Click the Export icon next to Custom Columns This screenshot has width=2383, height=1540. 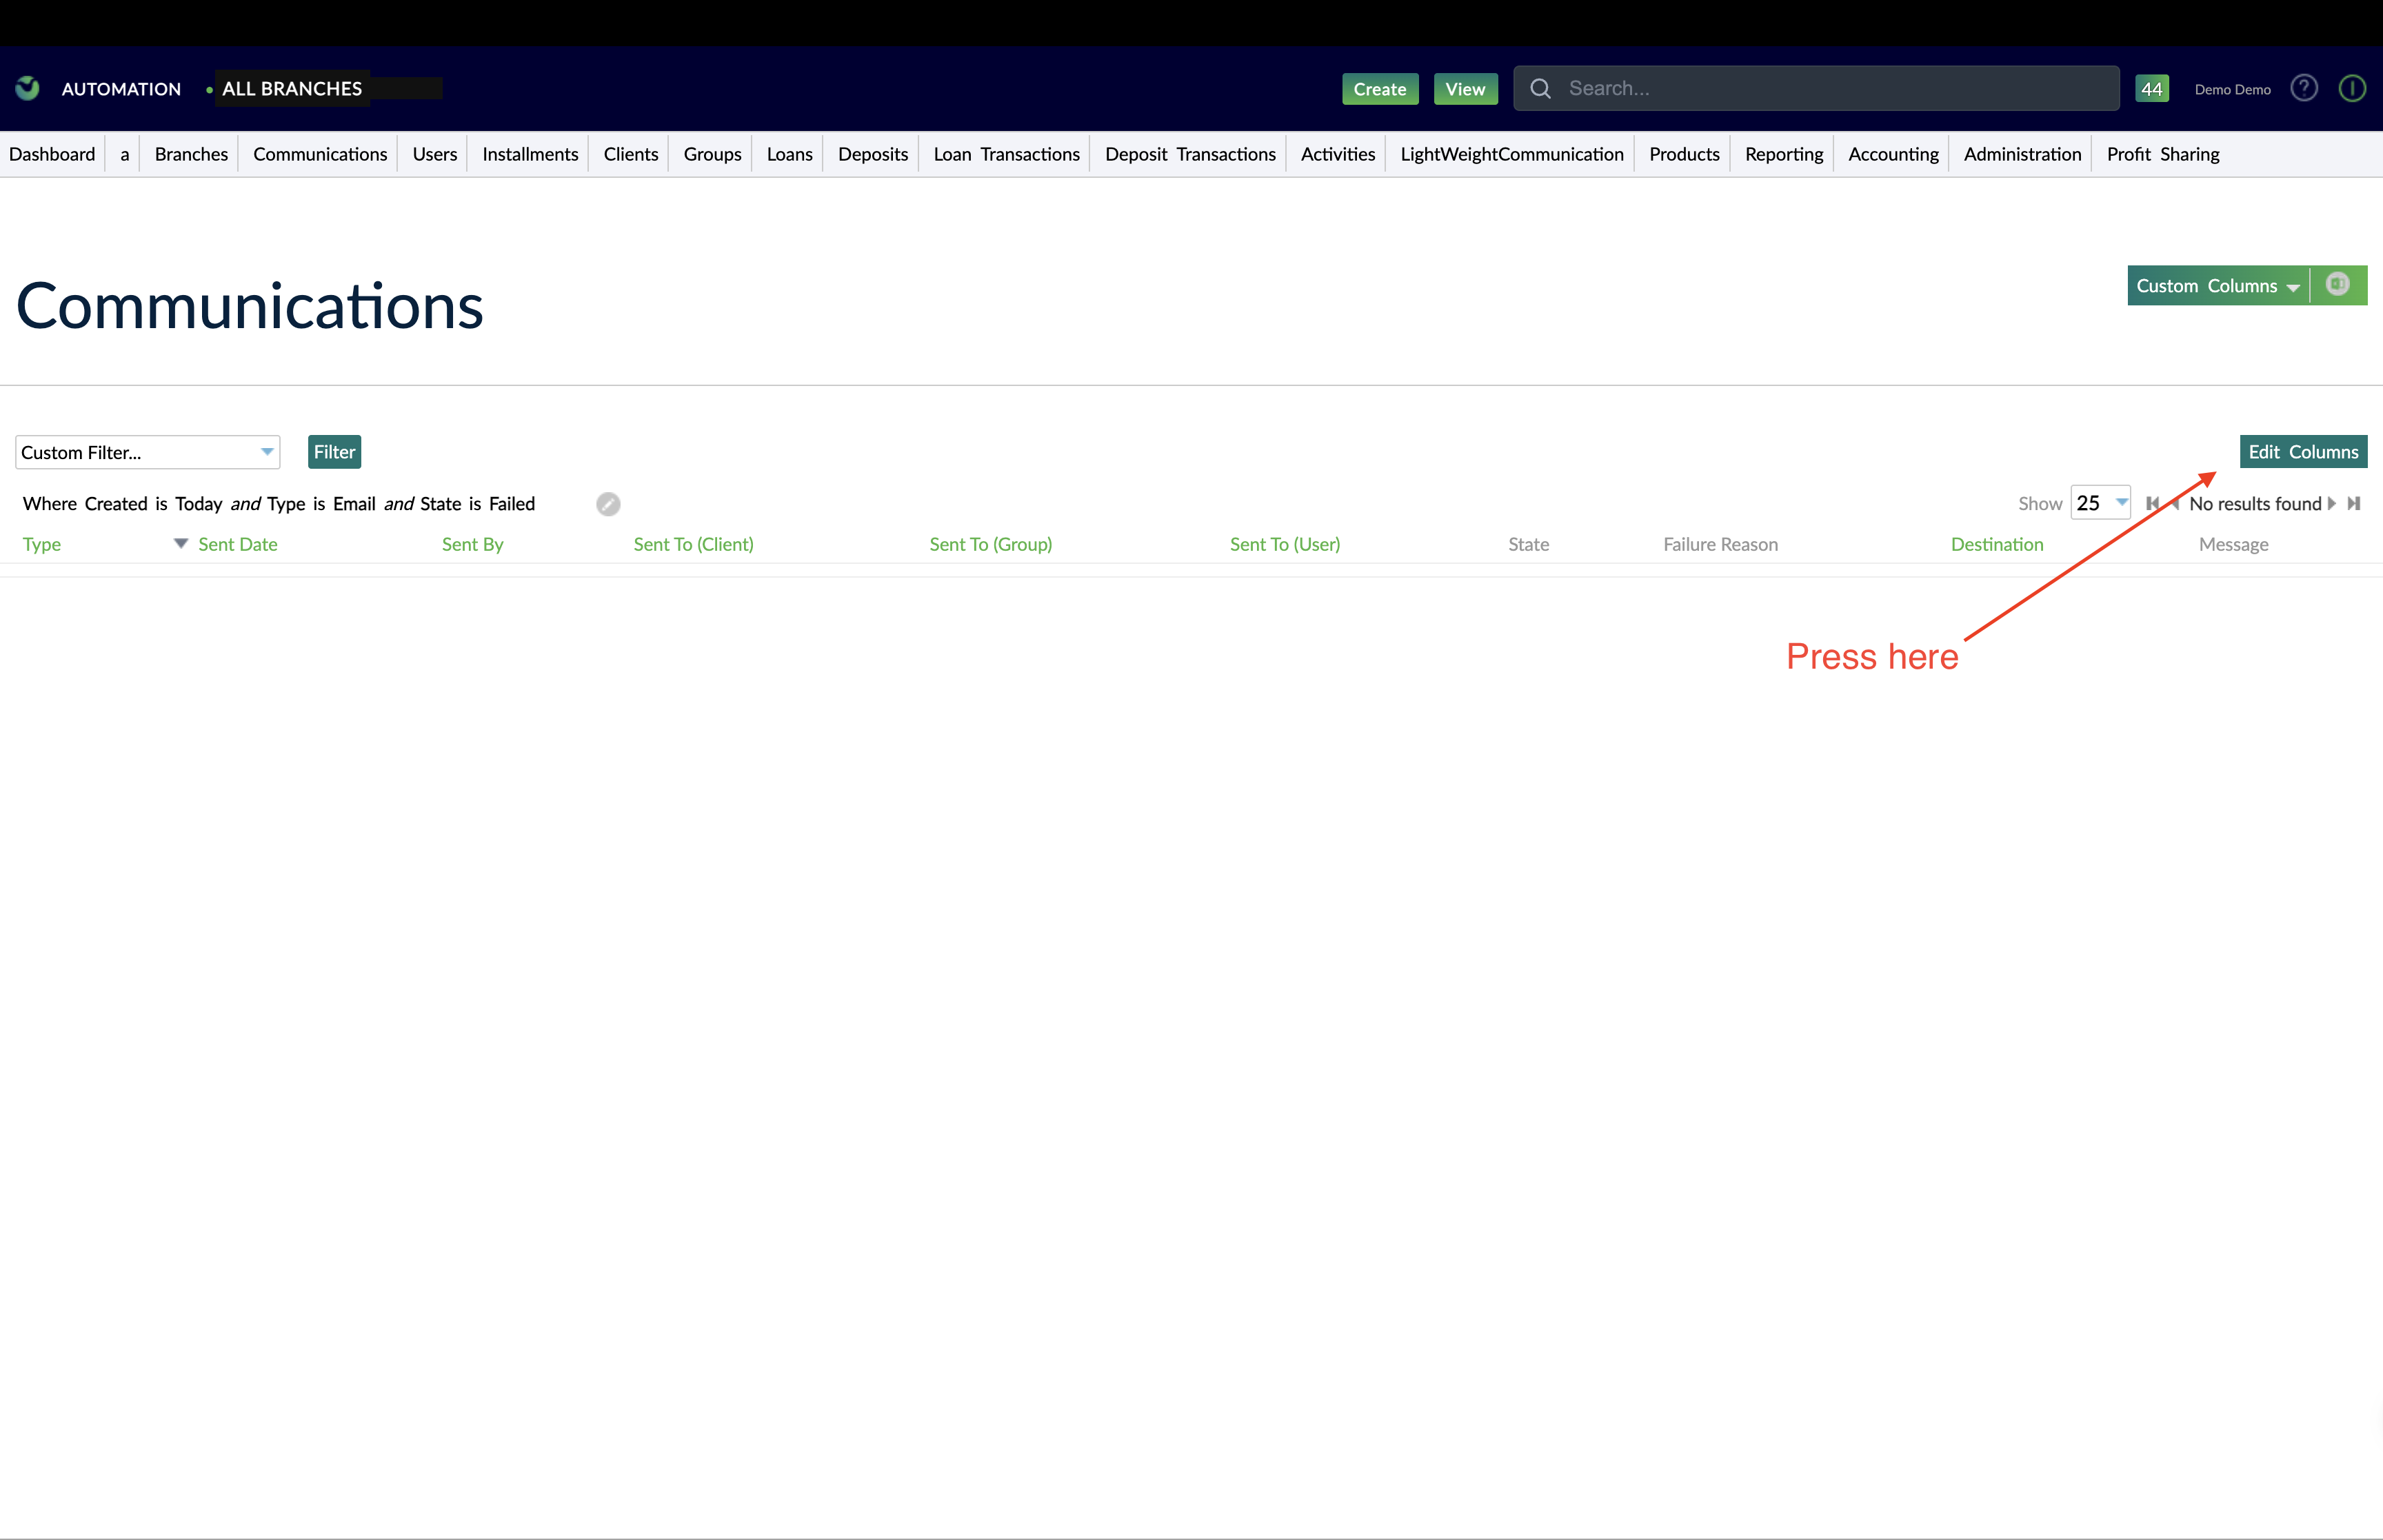click(2338, 285)
